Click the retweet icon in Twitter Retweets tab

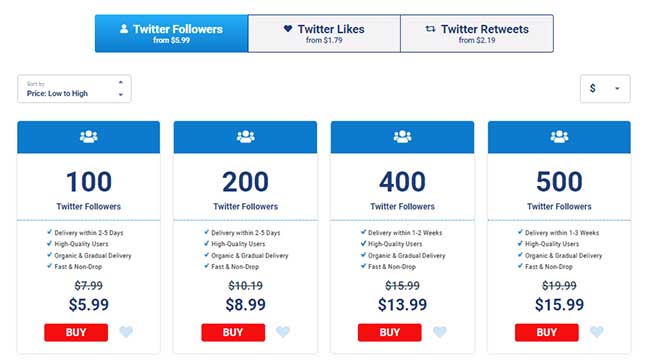click(x=430, y=29)
